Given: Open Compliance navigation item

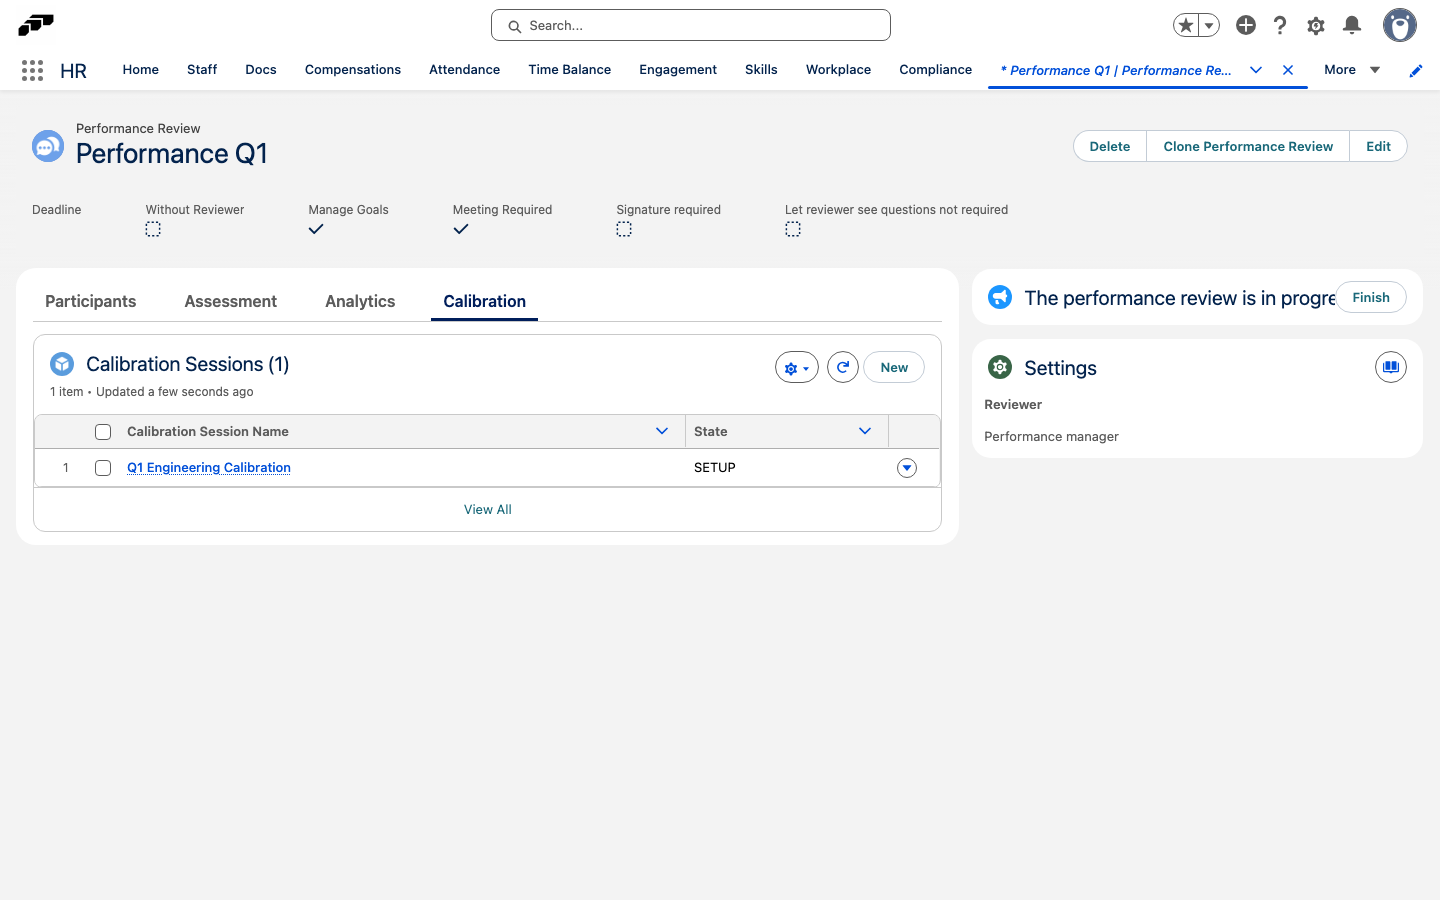Looking at the screenshot, I should pyautogui.click(x=936, y=70).
